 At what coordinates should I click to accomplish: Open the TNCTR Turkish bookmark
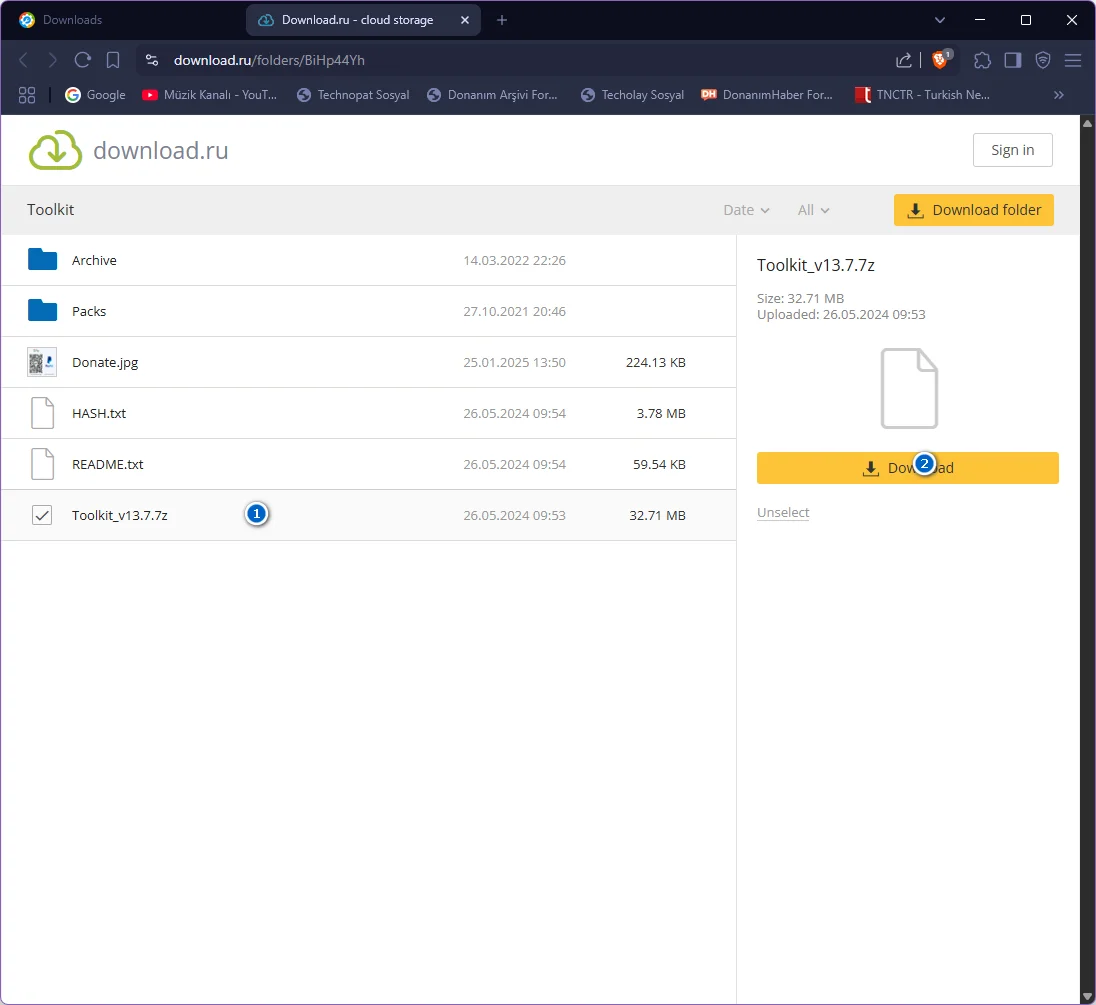tap(922, 95)
